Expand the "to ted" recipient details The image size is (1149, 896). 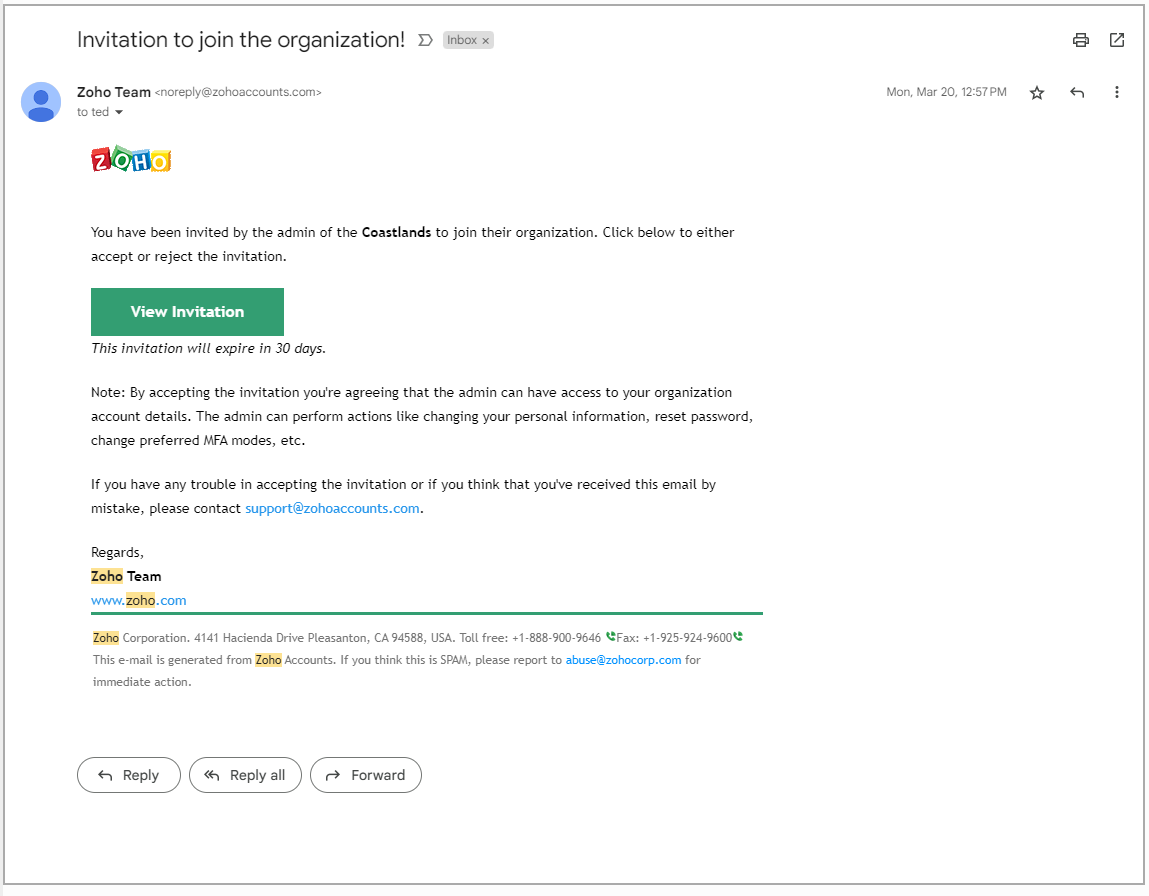[x=119, y=113]
